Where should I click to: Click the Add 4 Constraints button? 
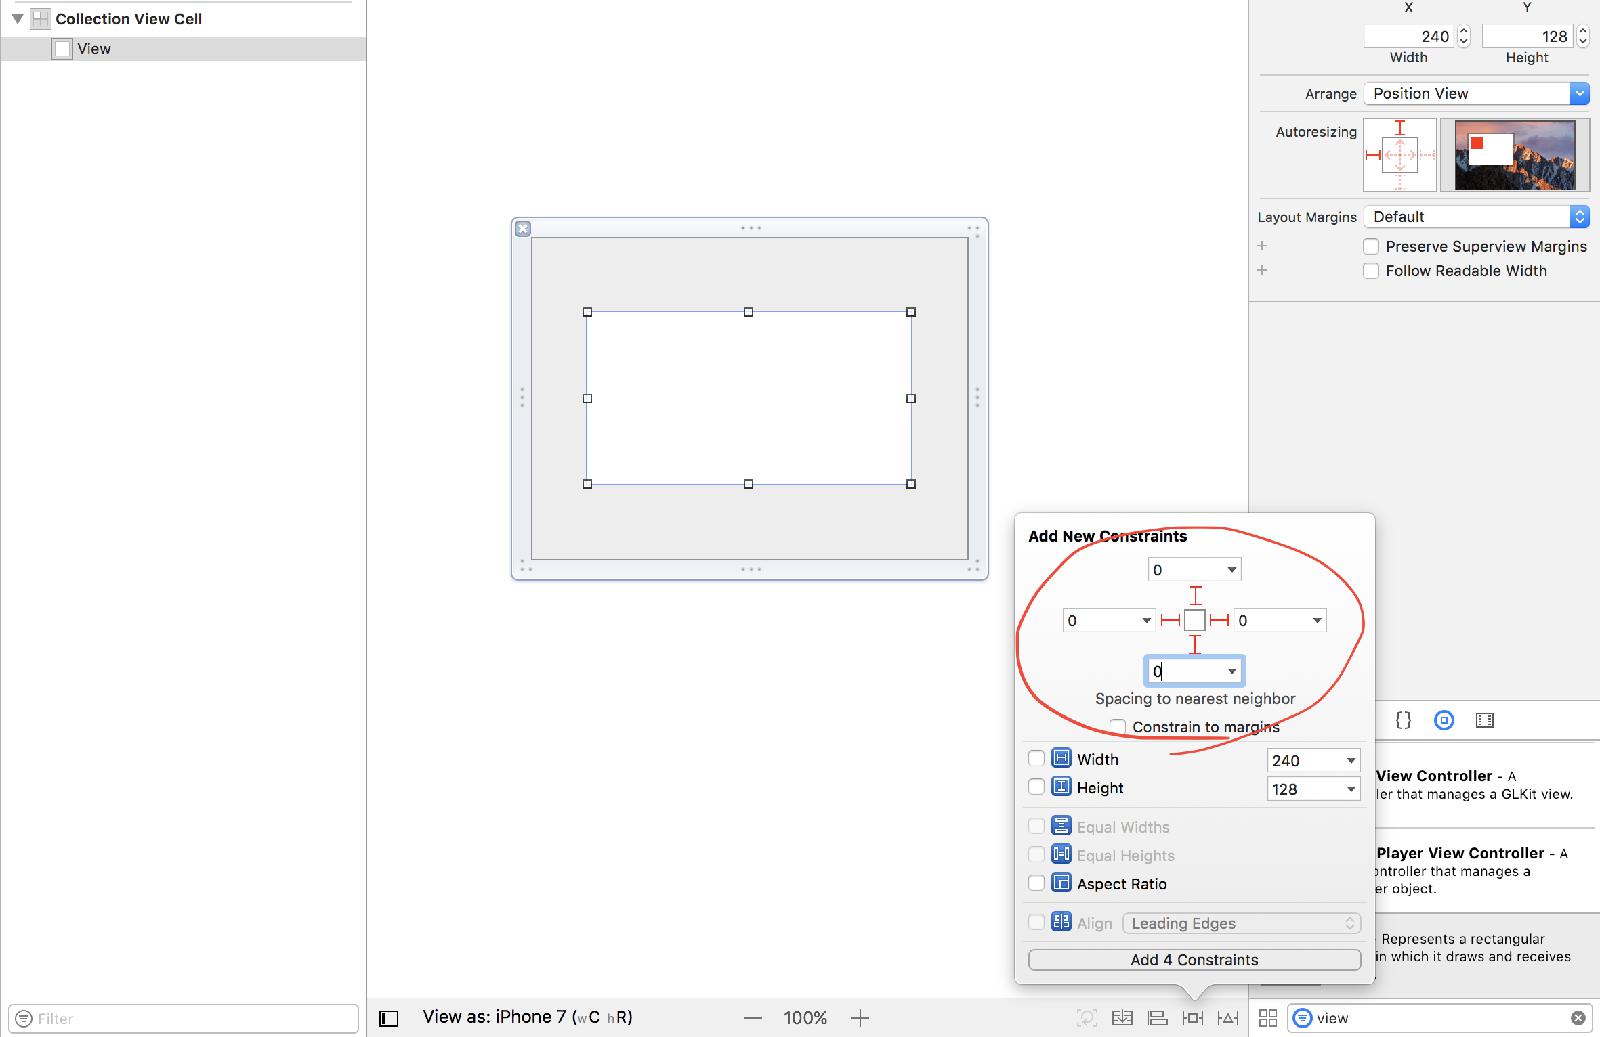click(1194, 960)
